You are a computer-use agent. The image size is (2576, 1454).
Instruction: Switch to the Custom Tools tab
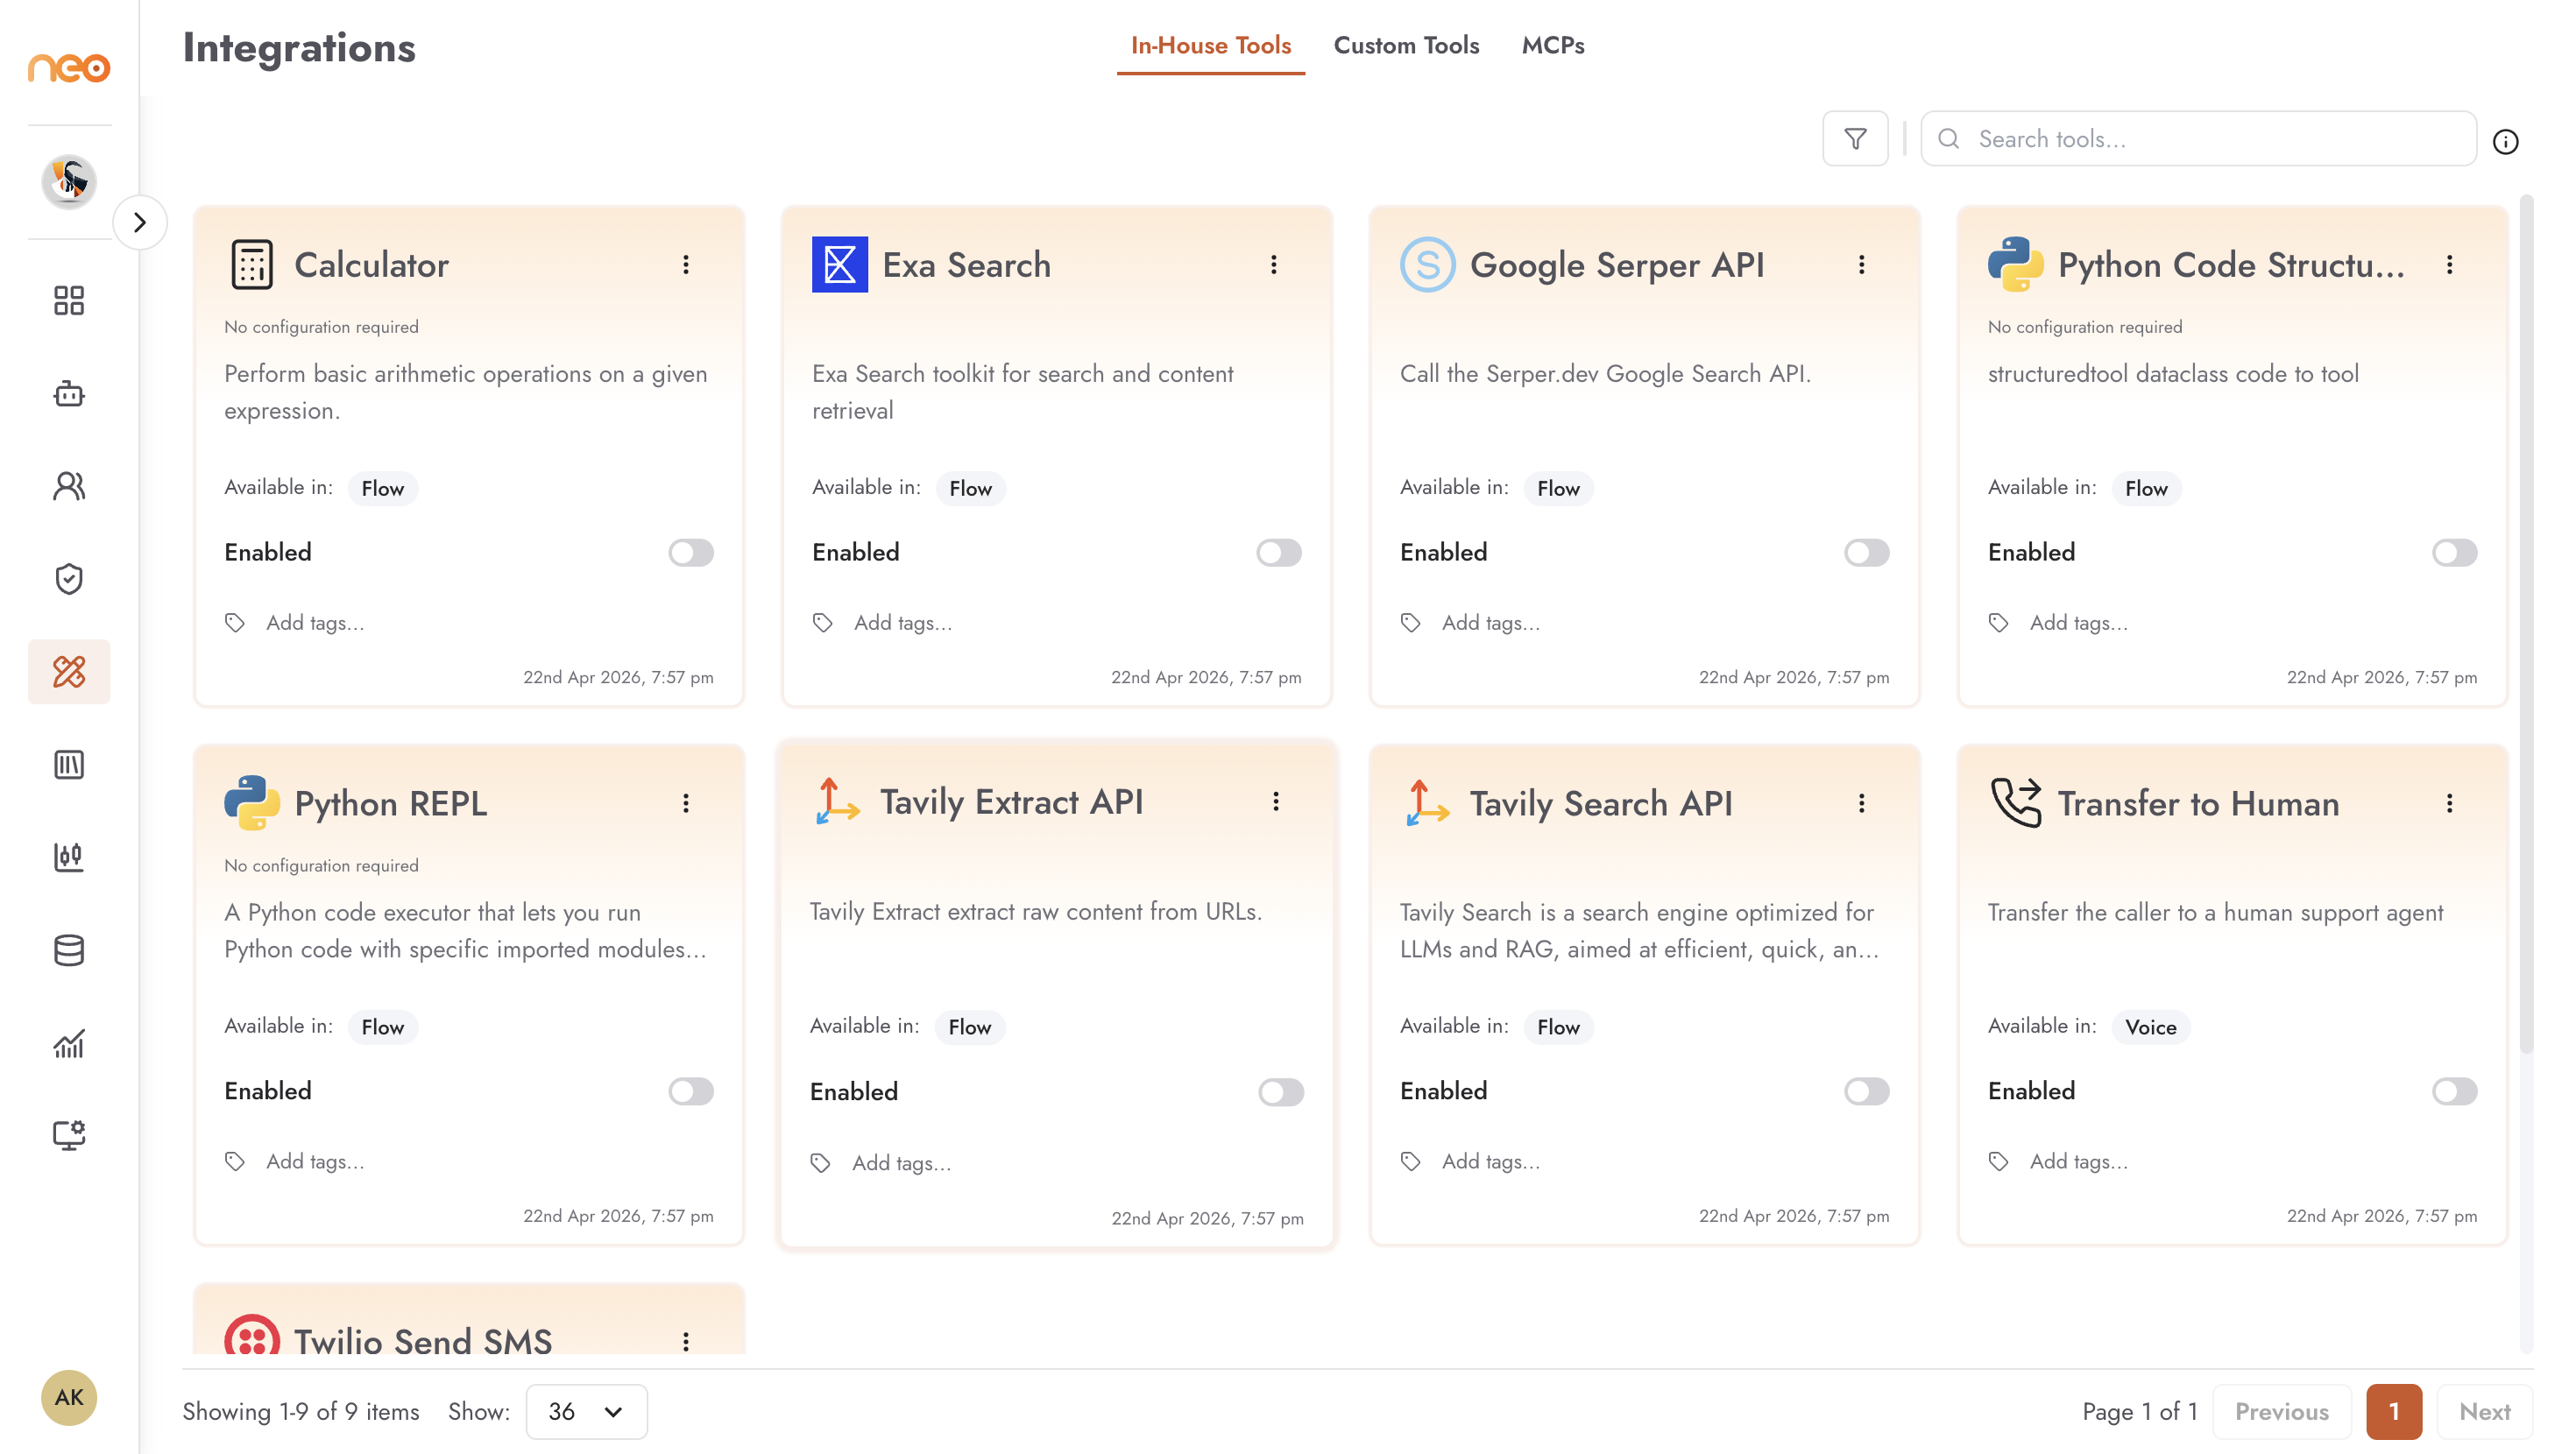(x=1406, y=45)
